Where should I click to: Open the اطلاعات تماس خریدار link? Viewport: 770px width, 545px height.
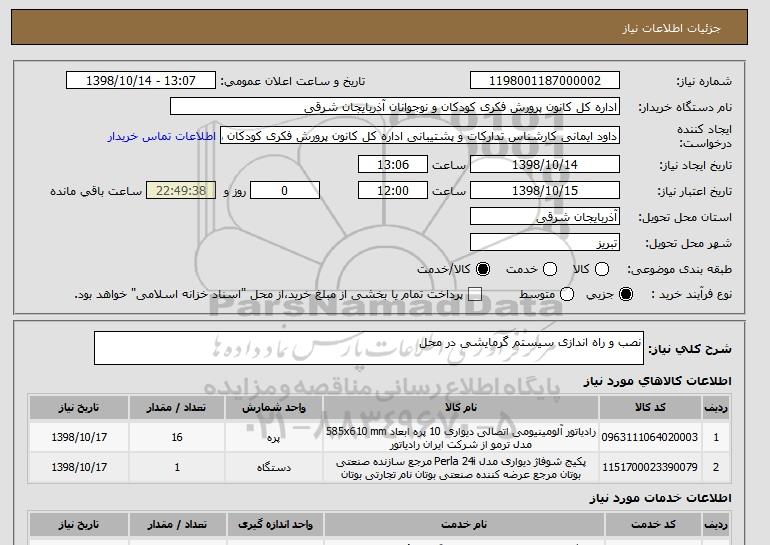(162, 136)
